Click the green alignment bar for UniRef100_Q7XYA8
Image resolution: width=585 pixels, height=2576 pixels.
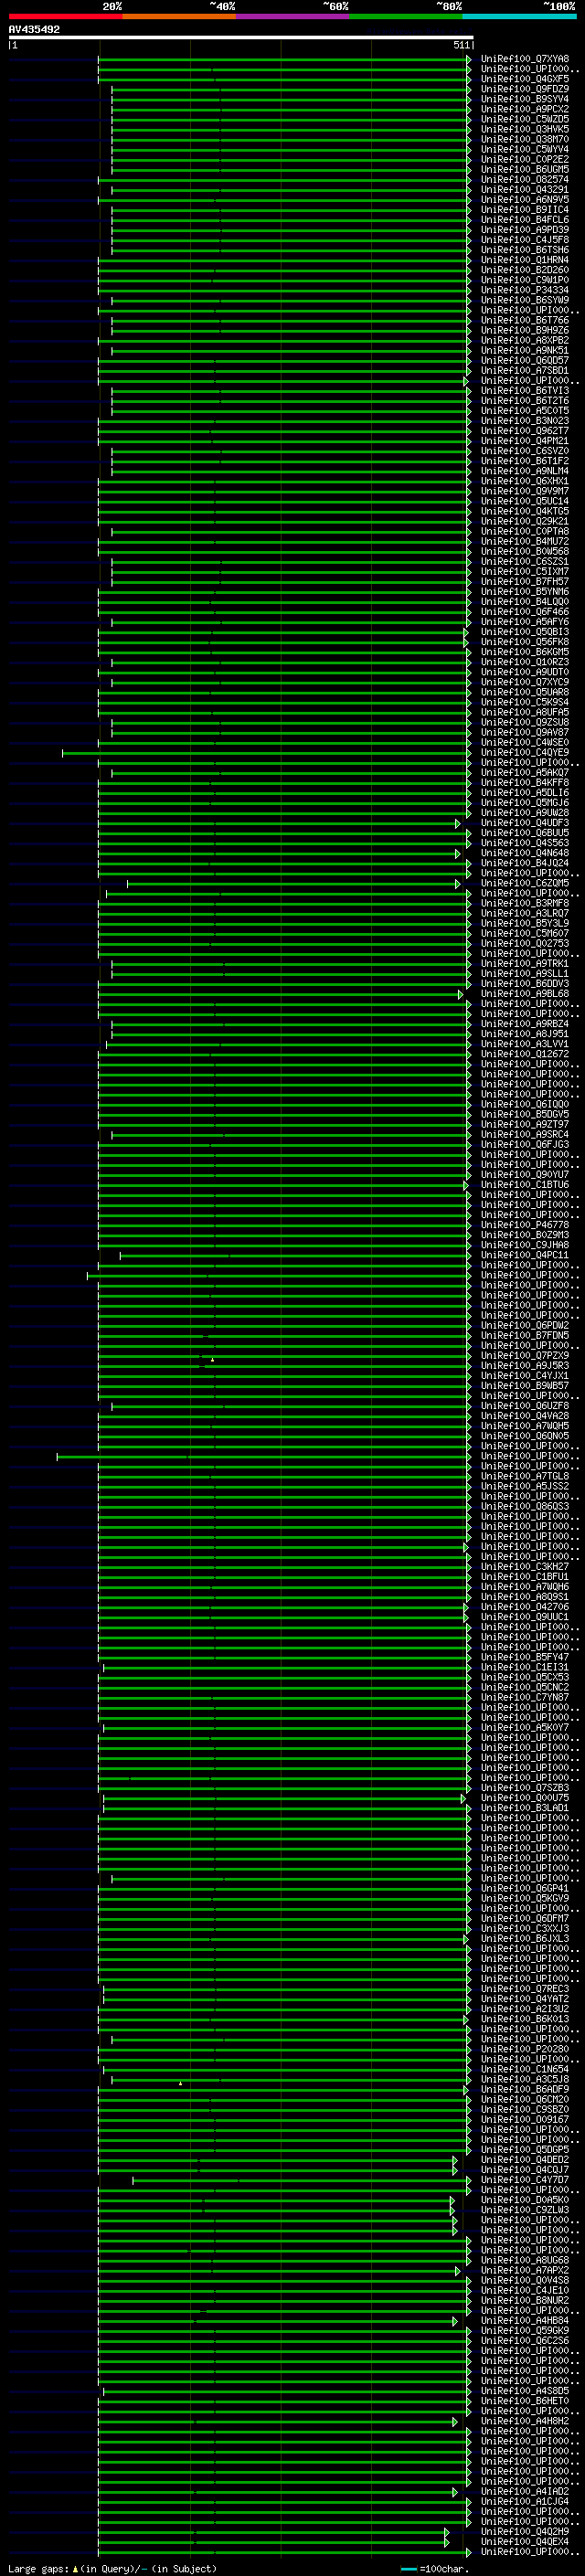284,59
